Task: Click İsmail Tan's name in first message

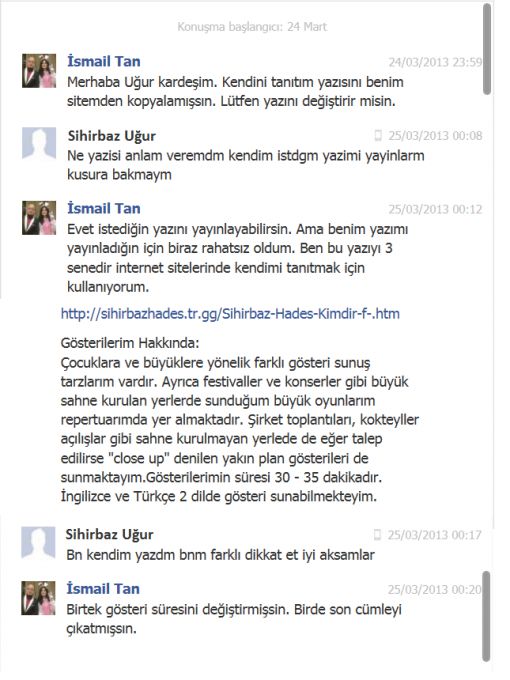Action: pyautogui.click(x=104, y=61)
